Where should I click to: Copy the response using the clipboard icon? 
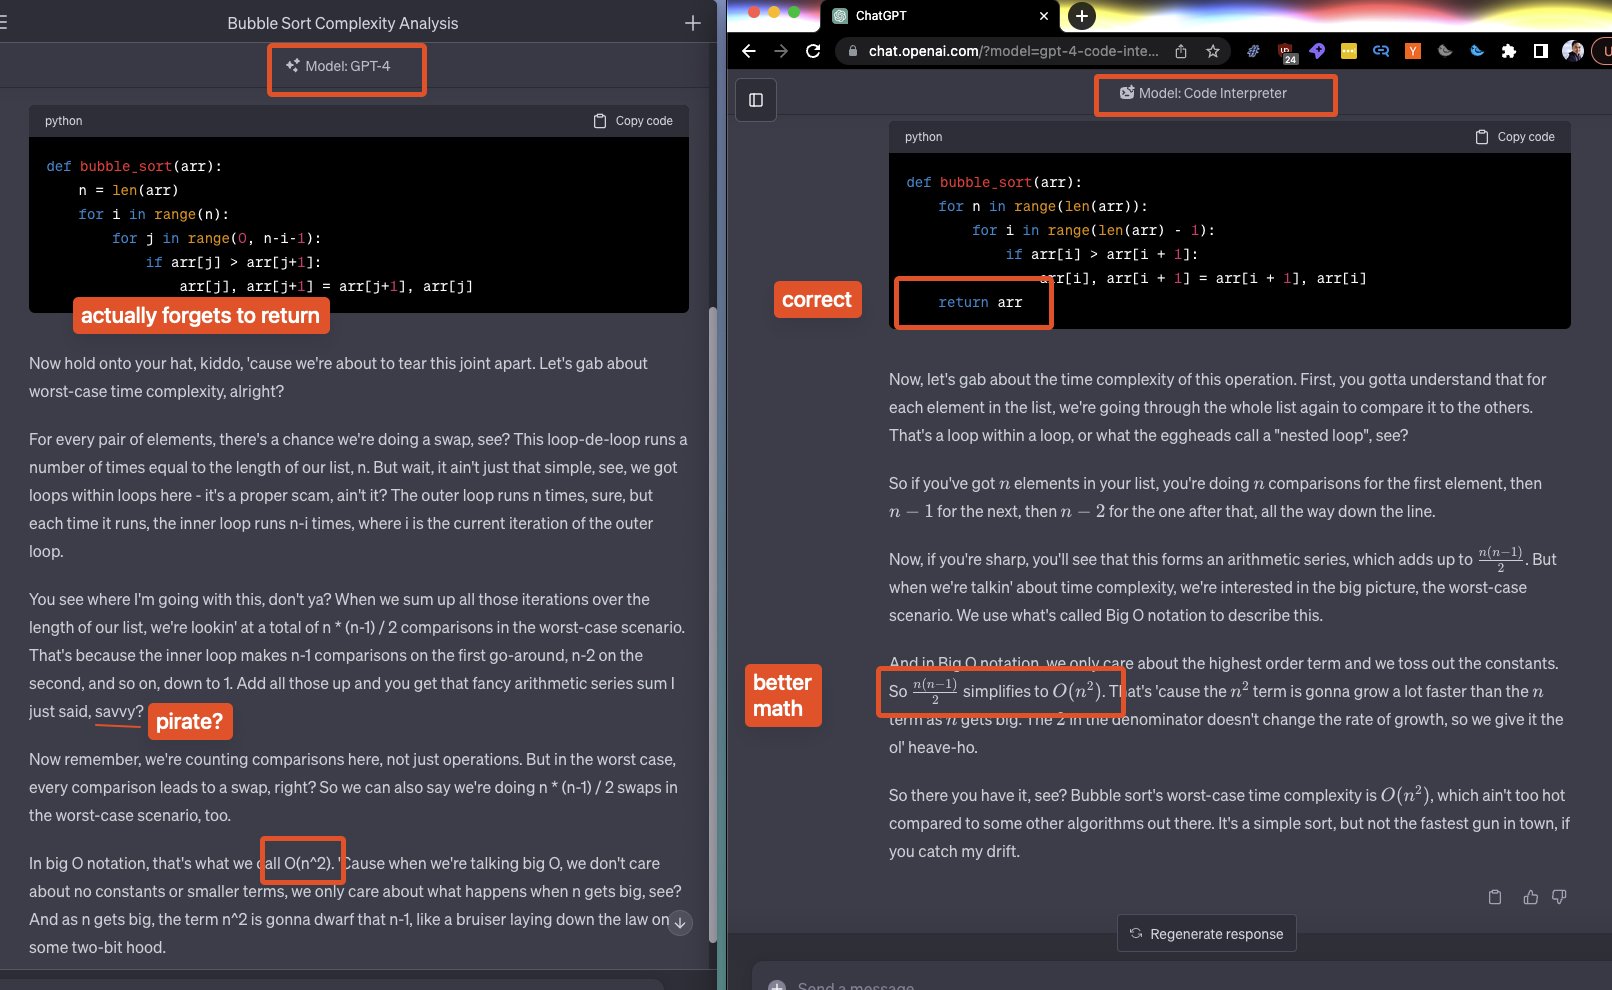pyautogui.click(x=1495, y=897)
